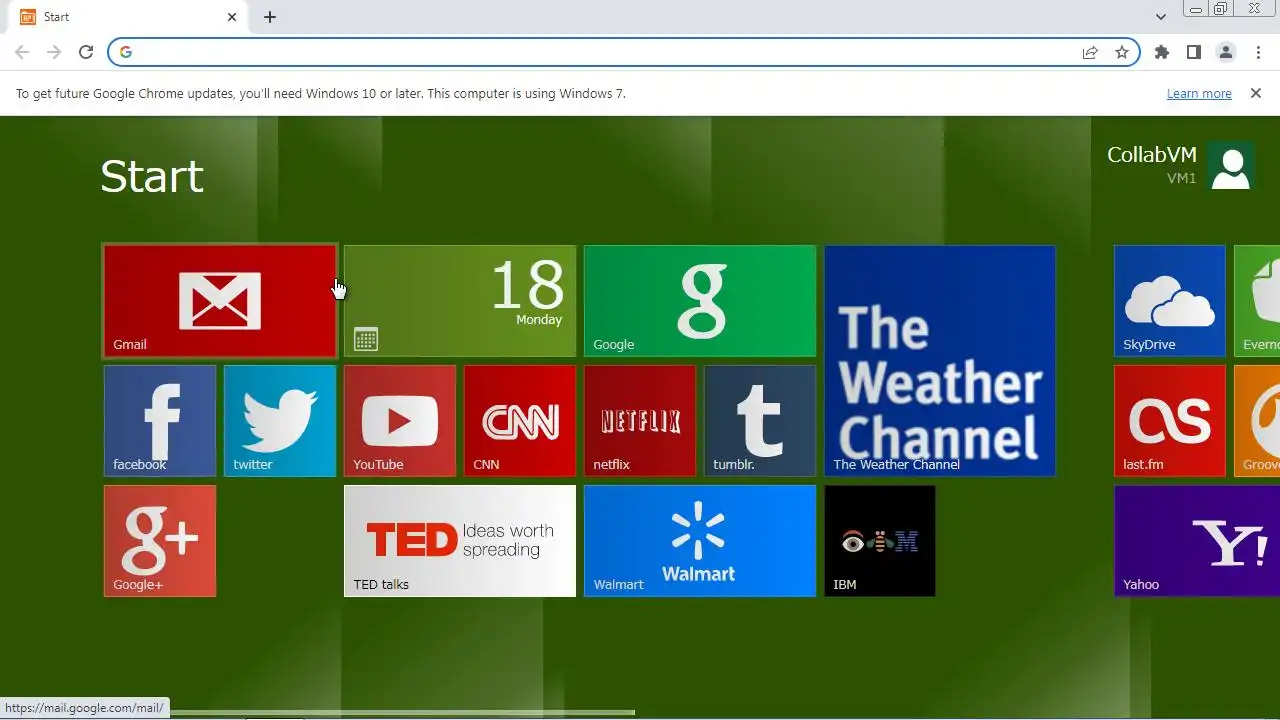
Task: Click the Learn more link
Action: point(1199,93)
